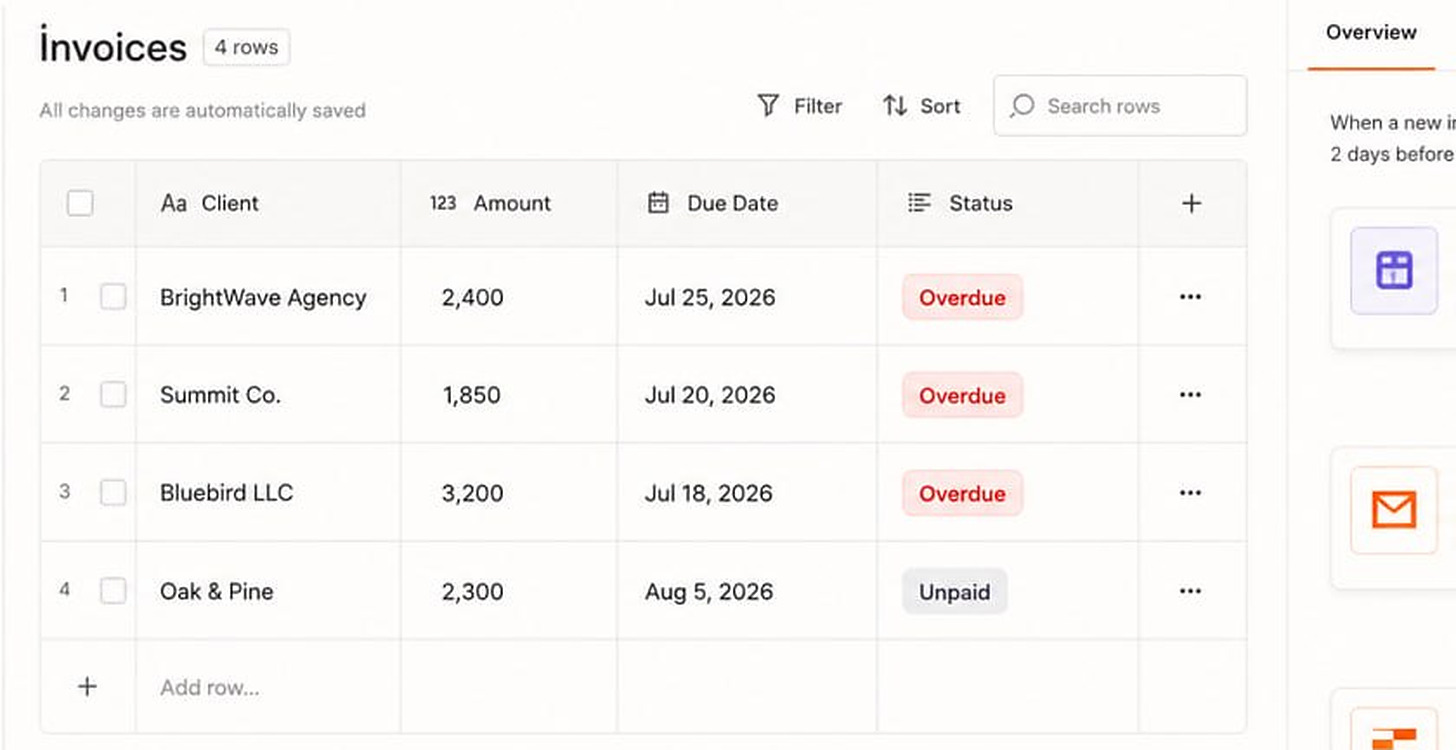Toggle the select-all checkbox in header
Viewport: 1456px width, 750px height.
click(x=80, y=203)
